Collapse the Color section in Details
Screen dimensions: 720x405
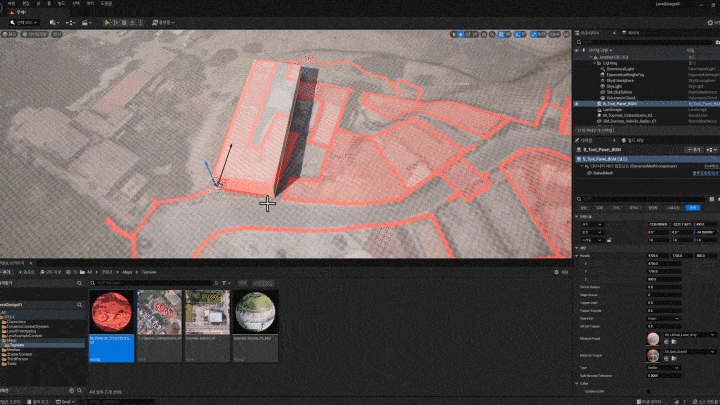tap(577, 383)
